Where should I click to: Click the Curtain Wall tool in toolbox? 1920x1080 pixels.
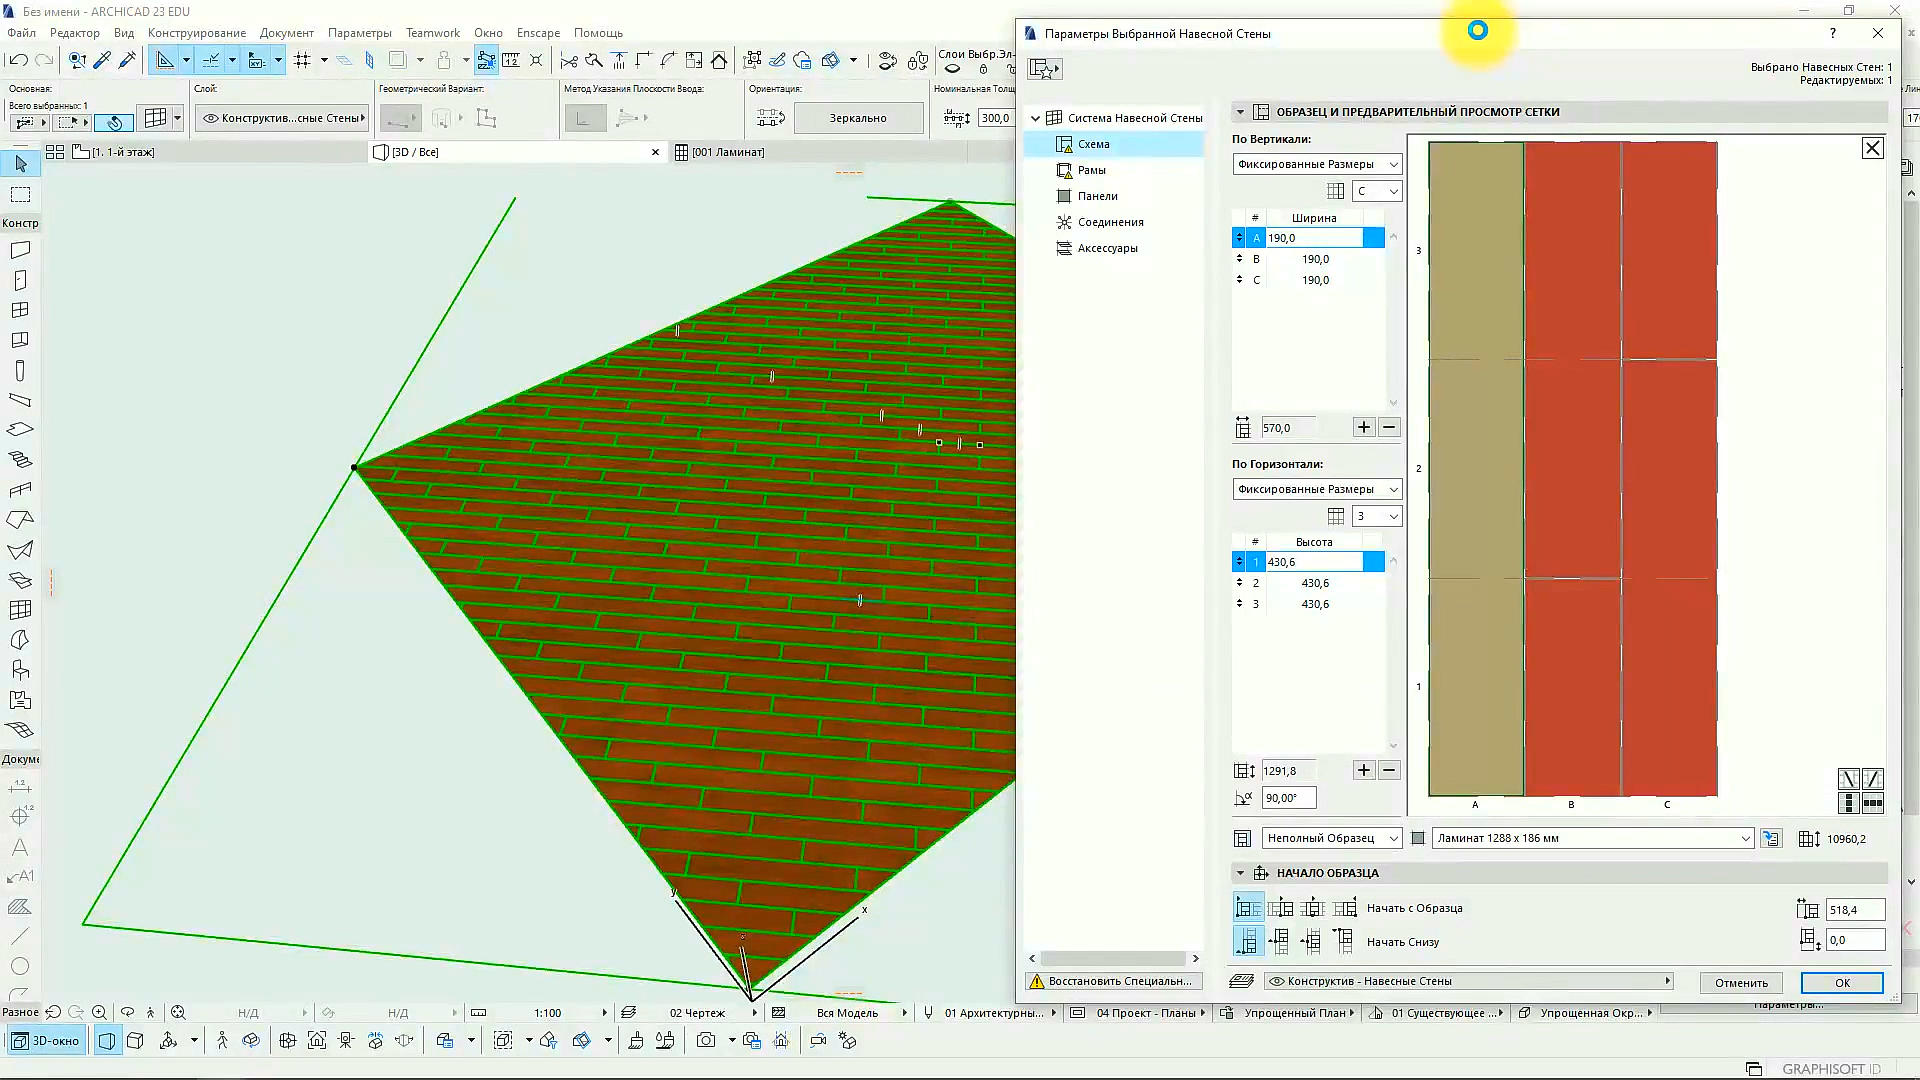pos(20,610)
